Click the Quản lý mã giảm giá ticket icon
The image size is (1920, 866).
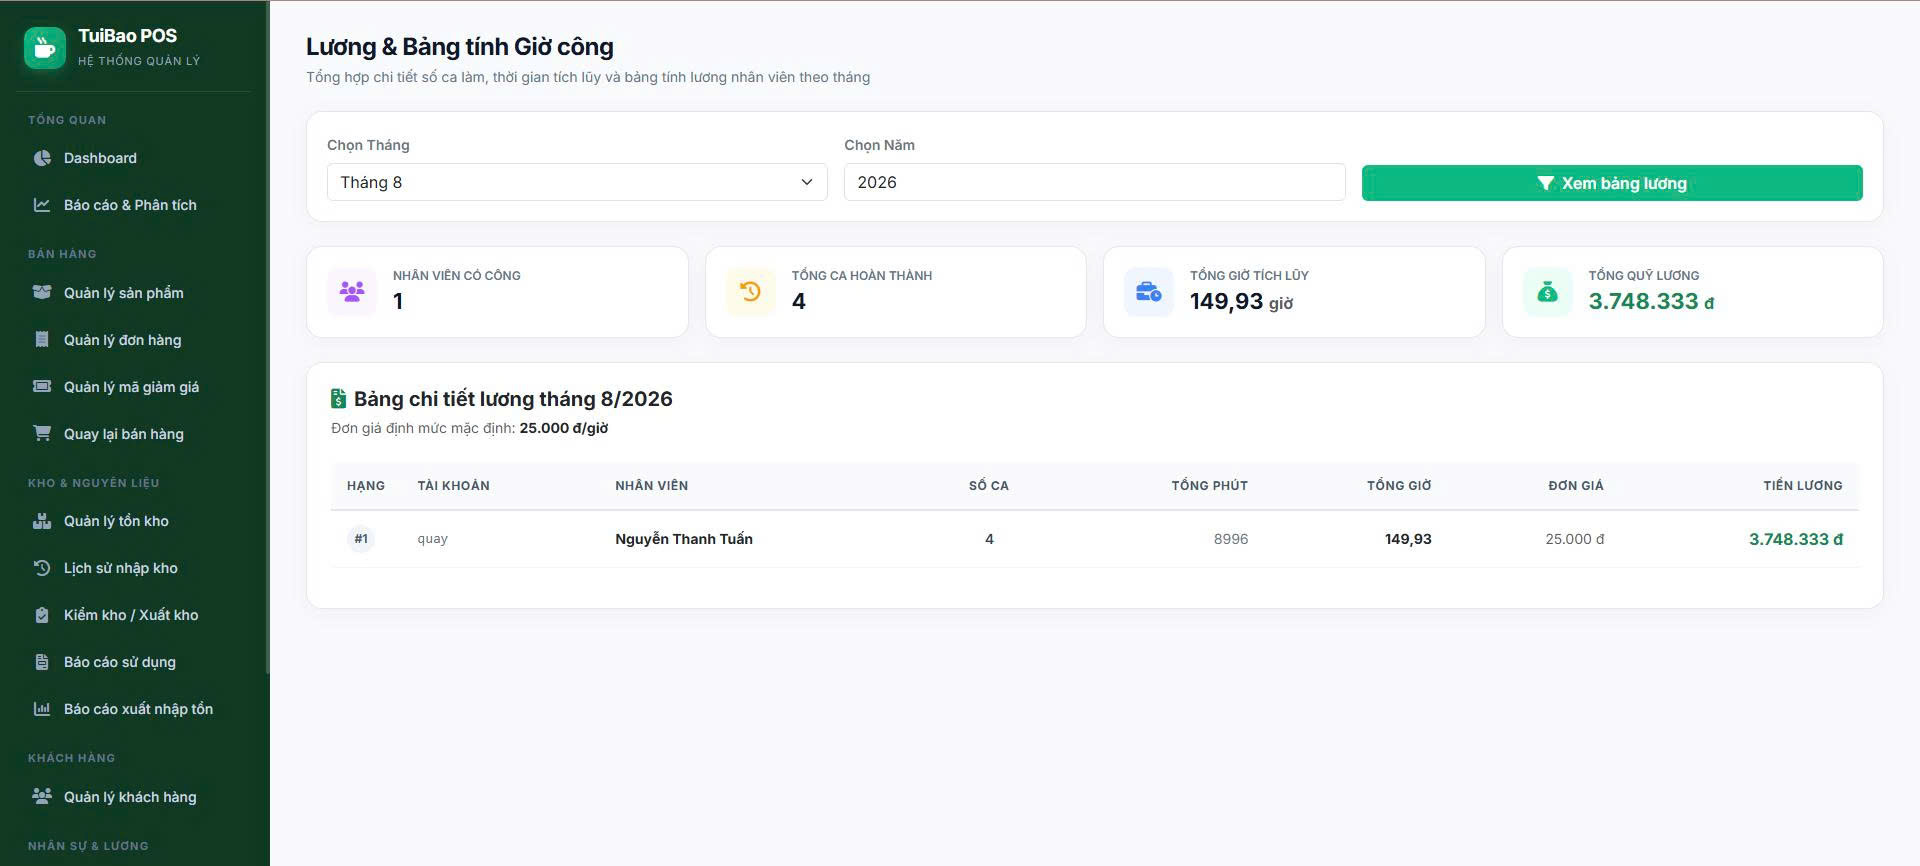point(42,387)
